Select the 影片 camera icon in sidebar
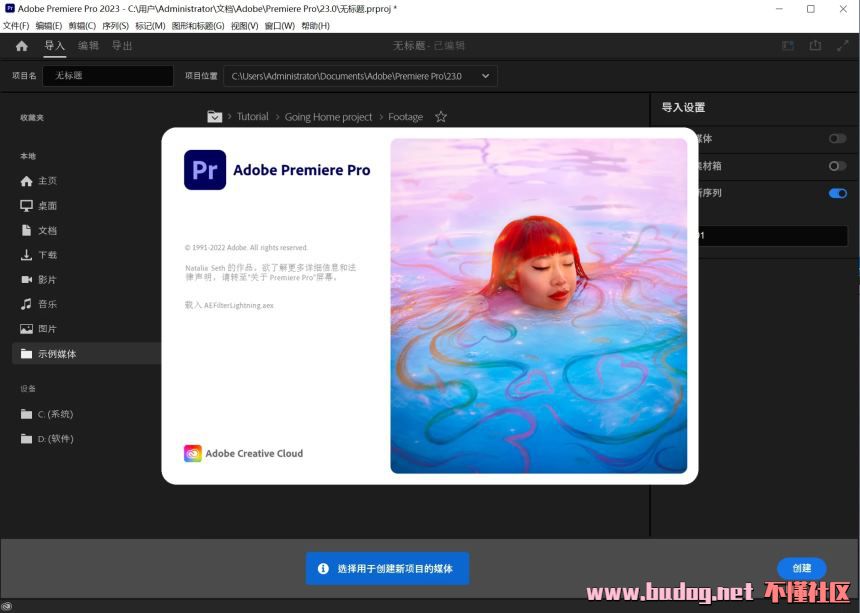Viewport: 860px width, 613px height. (26, 280)
